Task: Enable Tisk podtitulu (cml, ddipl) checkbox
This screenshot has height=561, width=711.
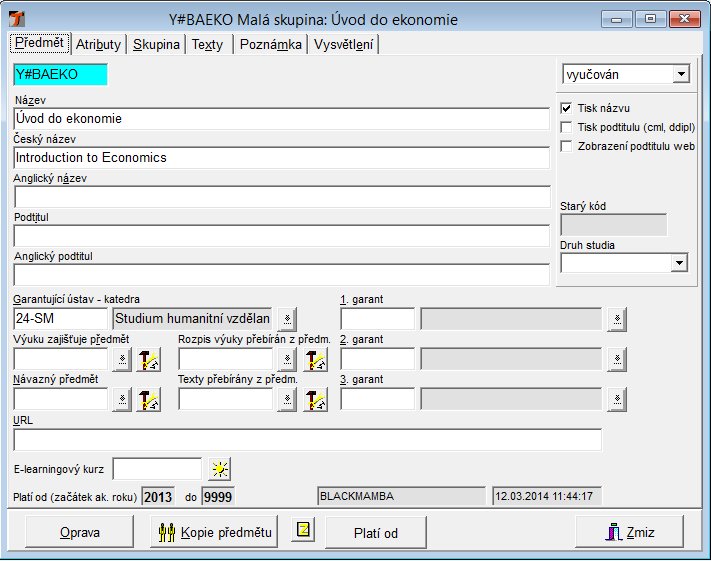Action: (x=567, y=127)
